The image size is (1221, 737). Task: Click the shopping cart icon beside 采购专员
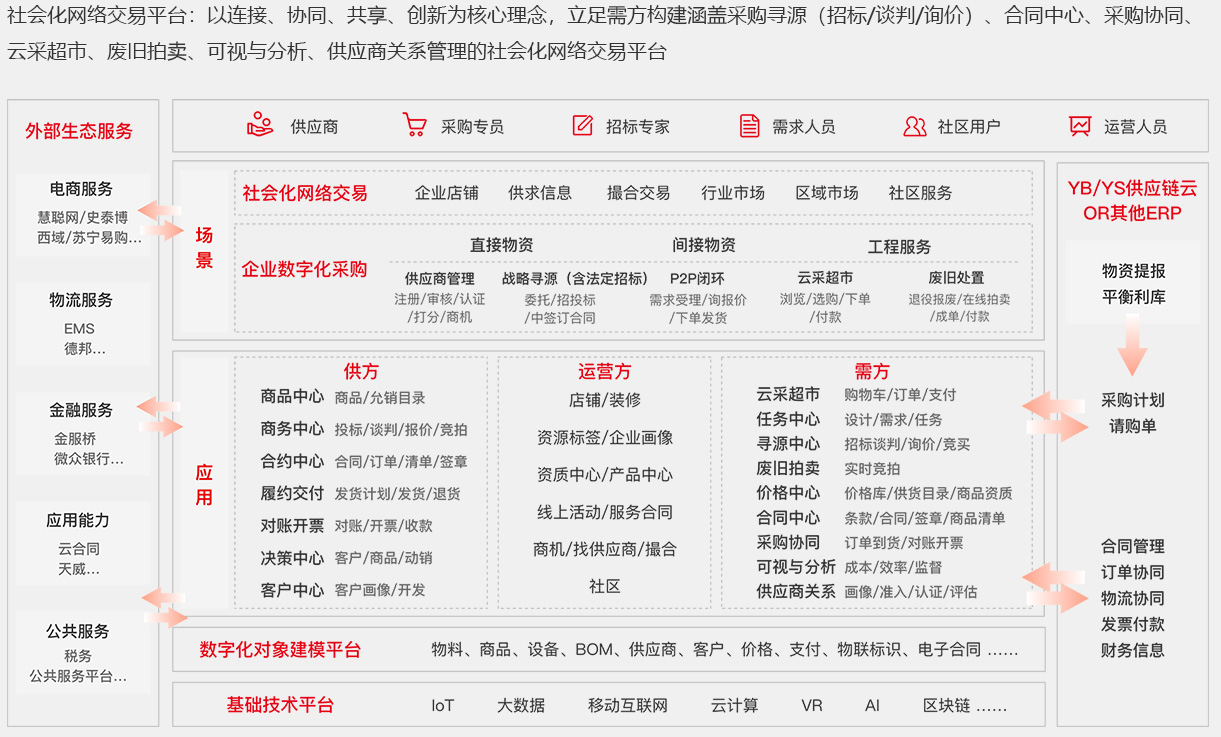click(414, 125)
